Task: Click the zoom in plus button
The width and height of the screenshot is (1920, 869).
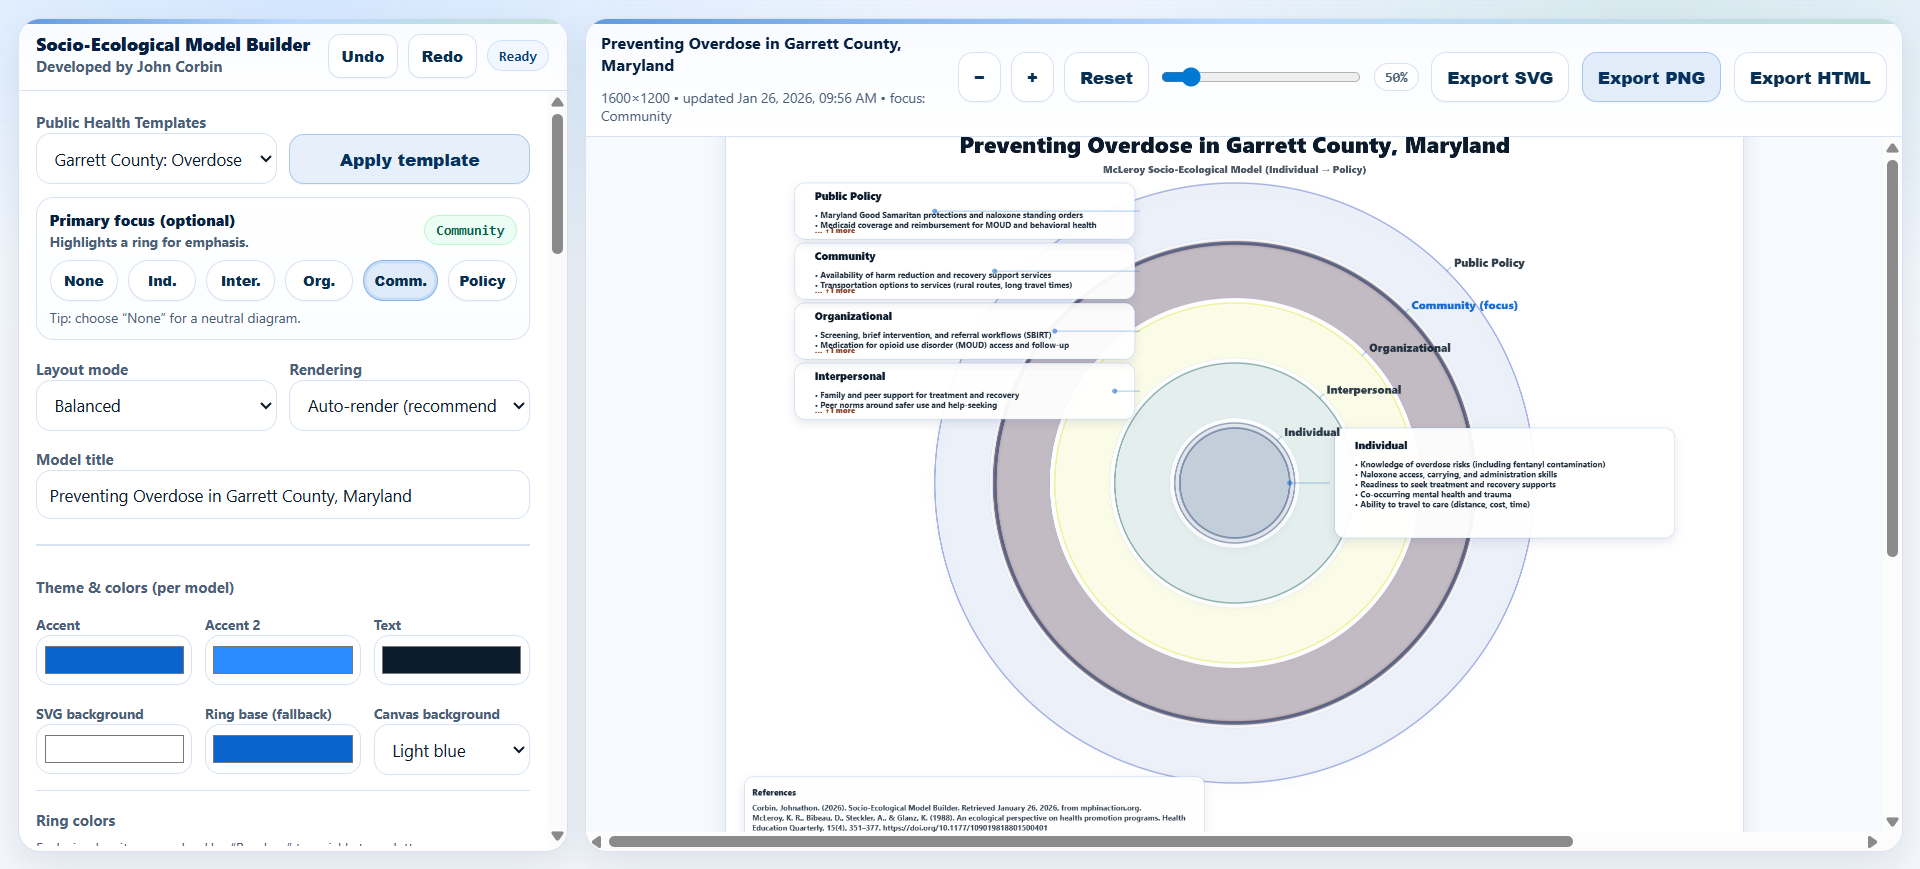Action: click(x=1032, y=78)
